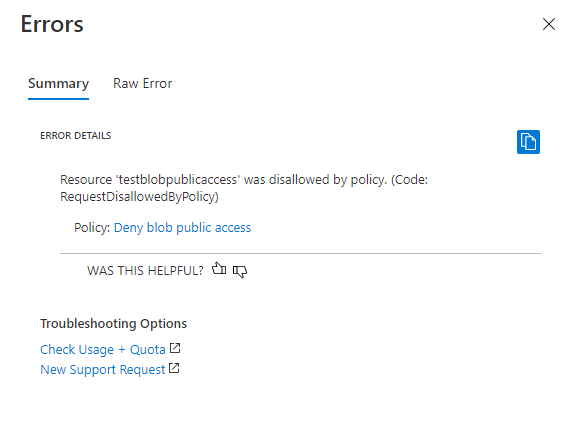This screenshot has width=584, height=433.
Task: Click the WAS THIS HELPFUL? label
Action: click(145, 271)
